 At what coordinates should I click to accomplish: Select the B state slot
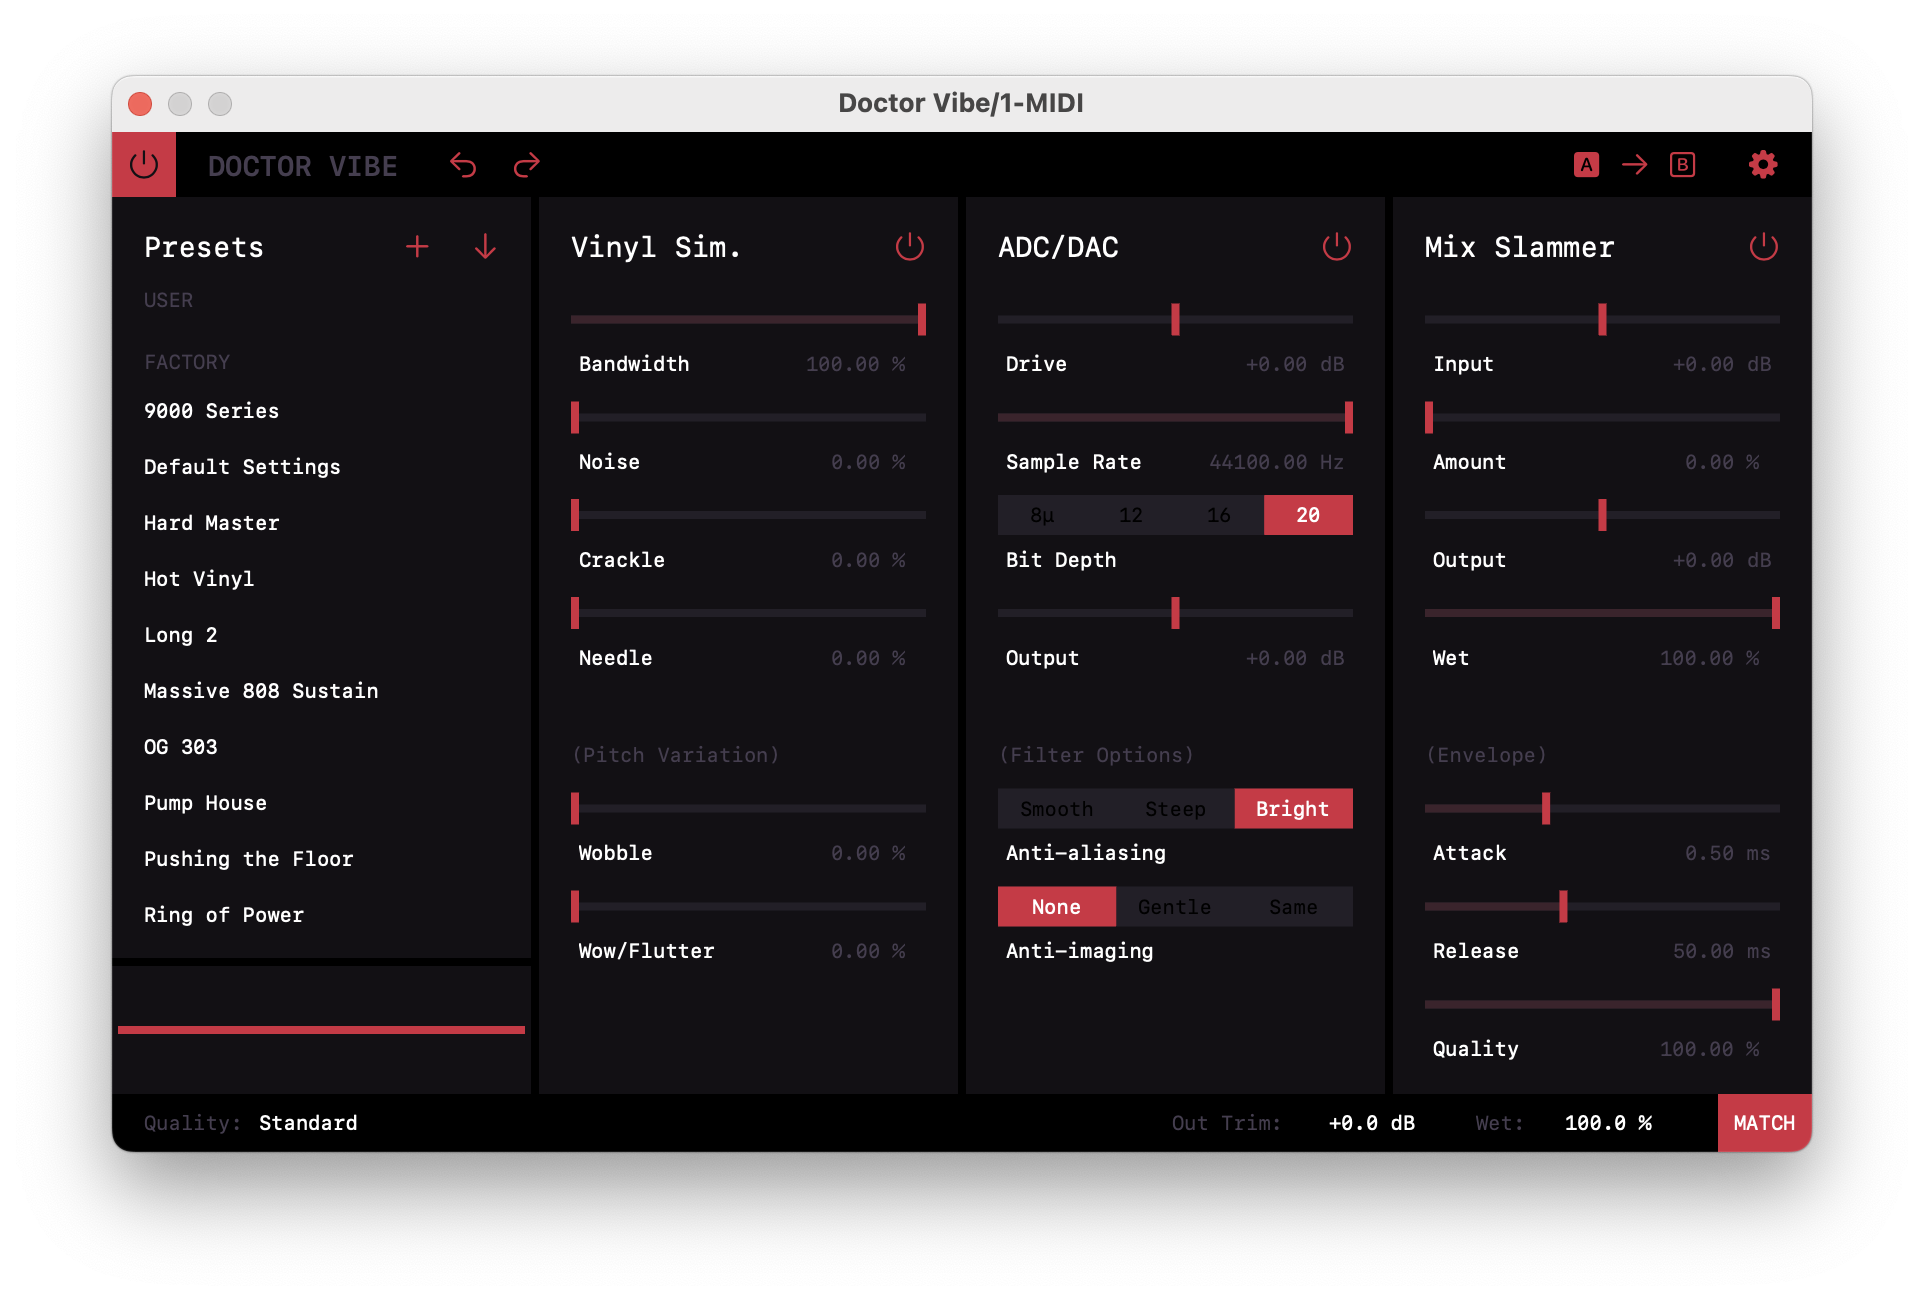click(x=1682, y=165)
